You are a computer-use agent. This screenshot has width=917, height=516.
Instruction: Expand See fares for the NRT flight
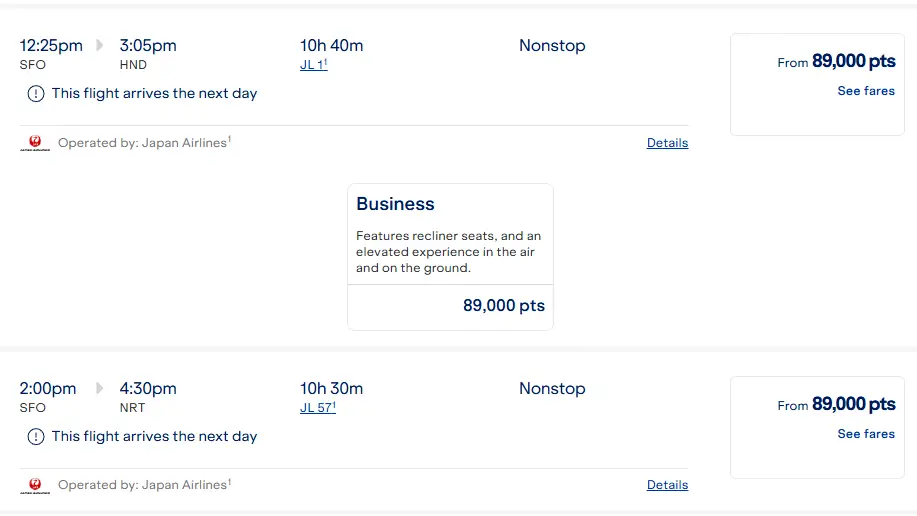(x=866, y=434)
